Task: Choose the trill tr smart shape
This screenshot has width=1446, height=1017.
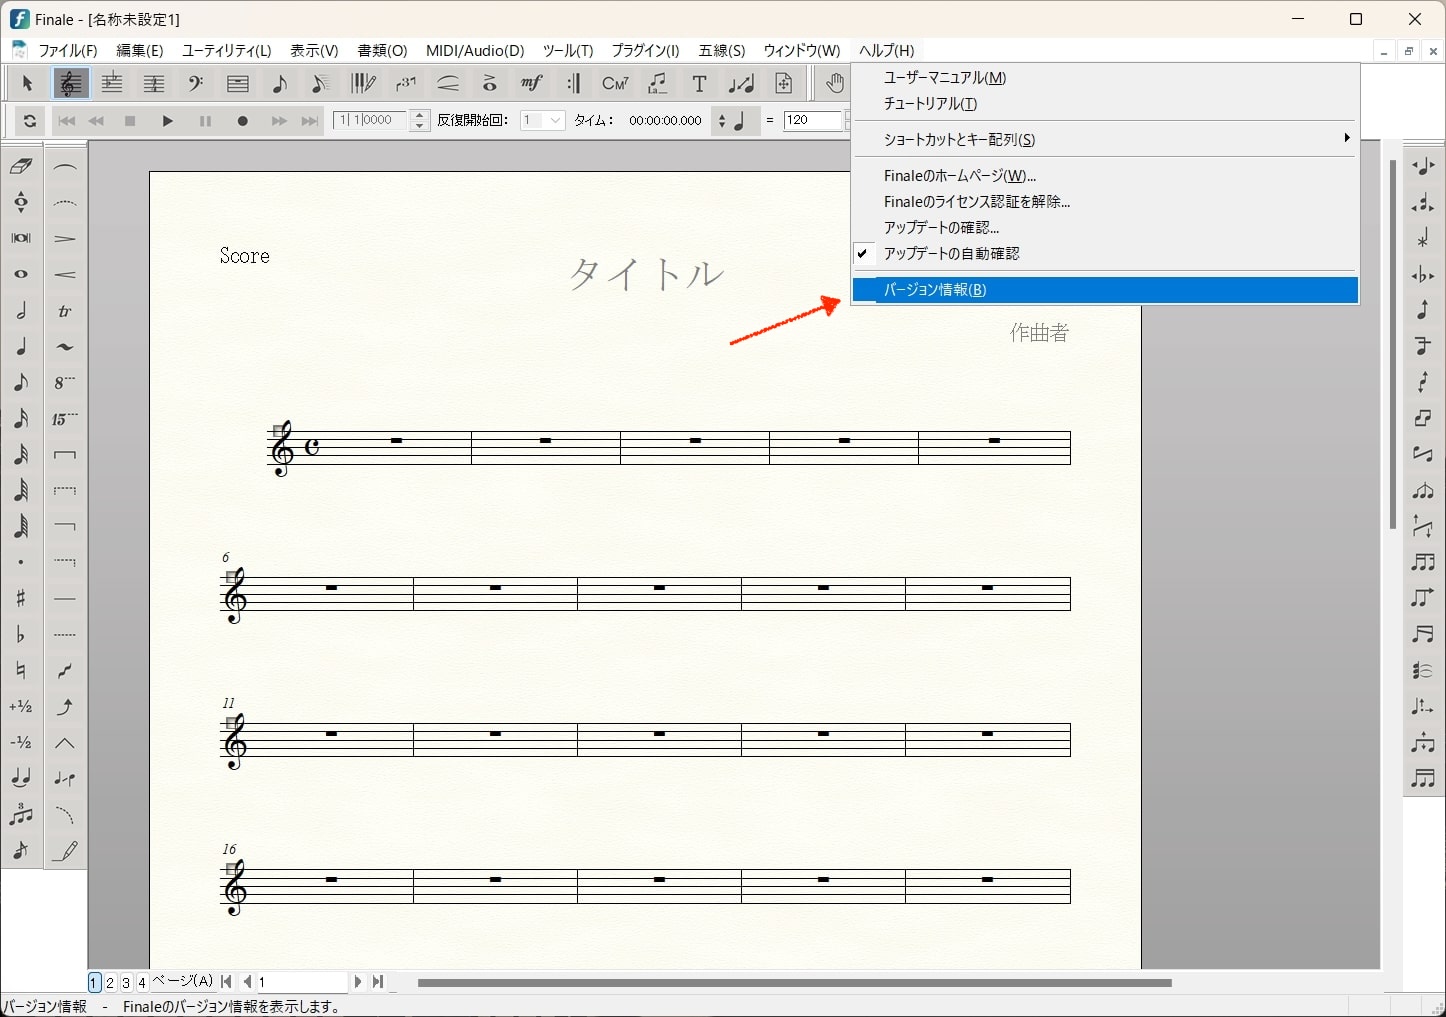Action: click(65, 311)
